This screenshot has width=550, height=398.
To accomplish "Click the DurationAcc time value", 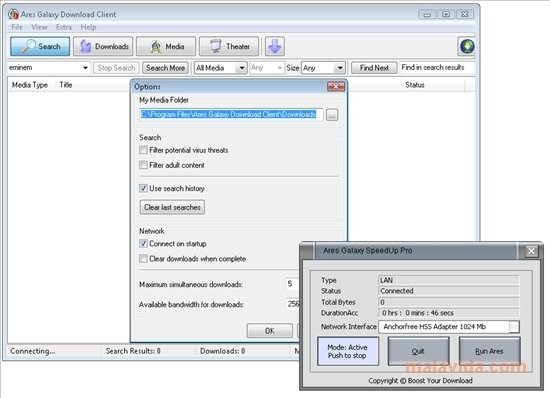I will point(449,313).
